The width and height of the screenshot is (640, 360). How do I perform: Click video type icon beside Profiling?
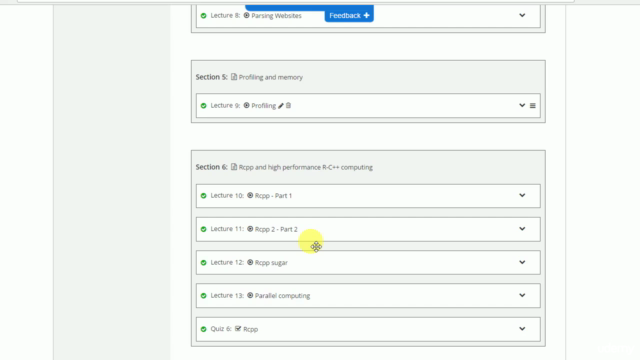(x=247, y=105)
